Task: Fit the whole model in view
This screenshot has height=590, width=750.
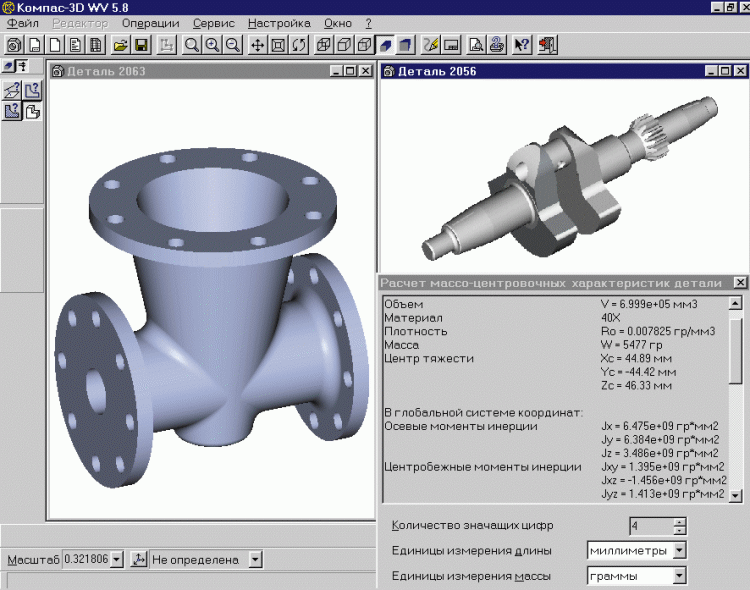Action: (x=278, y=45)
